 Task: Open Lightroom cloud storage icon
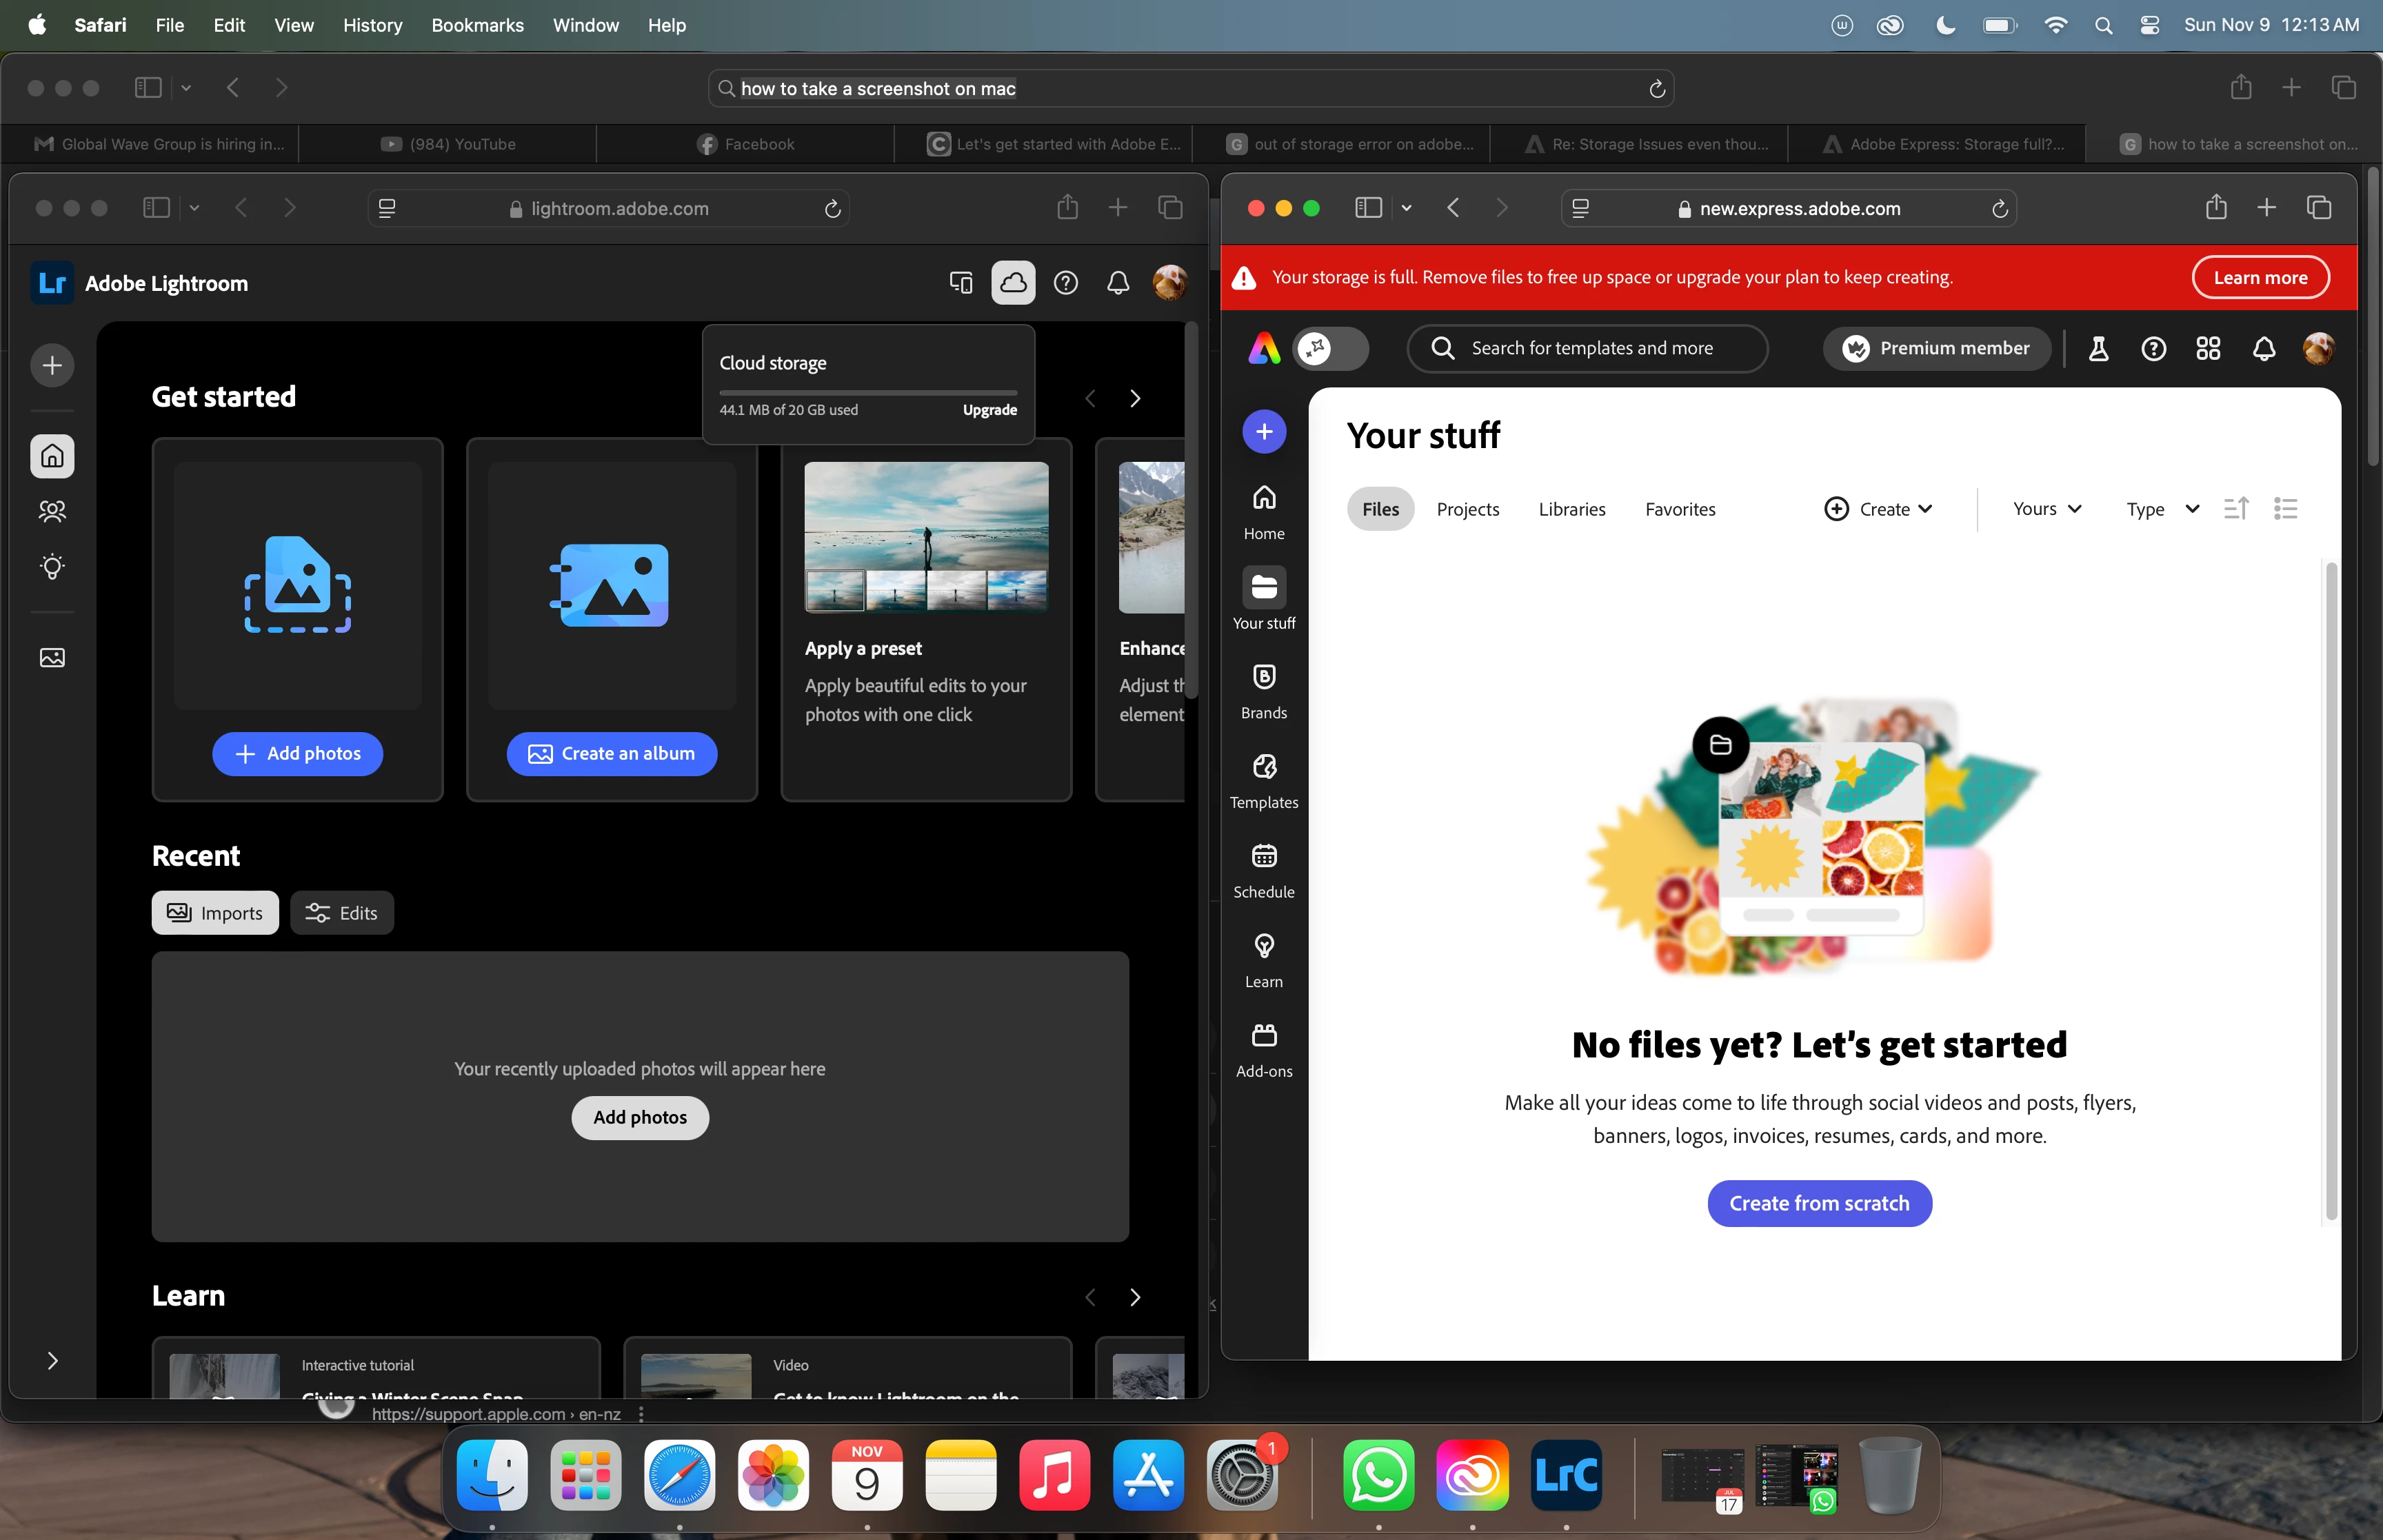[1012, 283]
